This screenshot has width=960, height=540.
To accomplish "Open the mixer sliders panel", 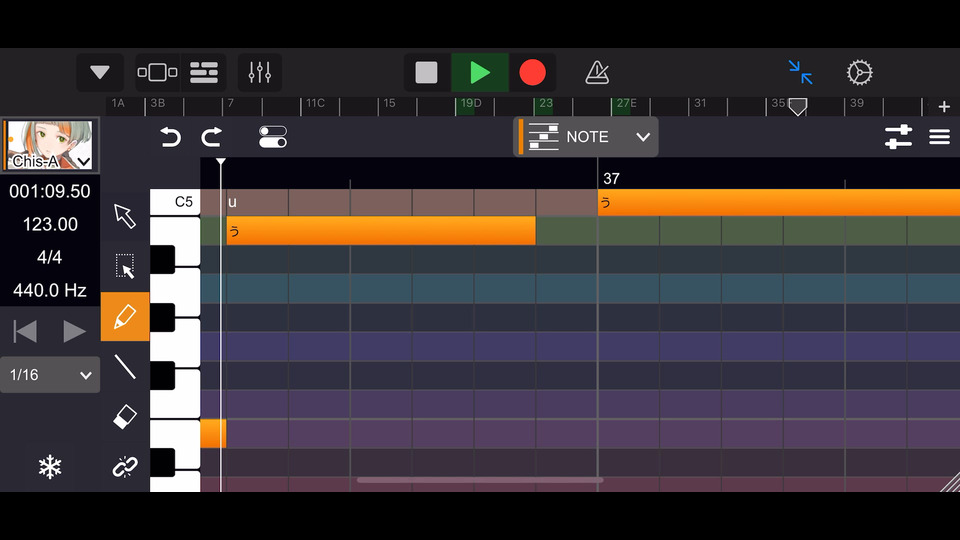I will coord(260,73).
